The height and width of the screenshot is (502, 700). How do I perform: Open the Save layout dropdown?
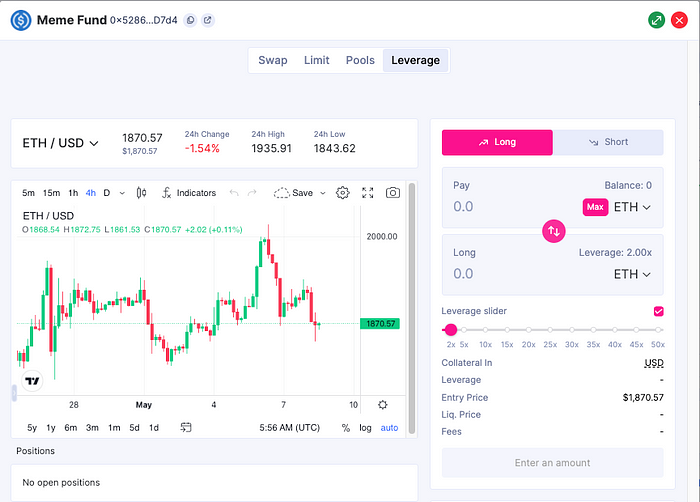[300, 193]
